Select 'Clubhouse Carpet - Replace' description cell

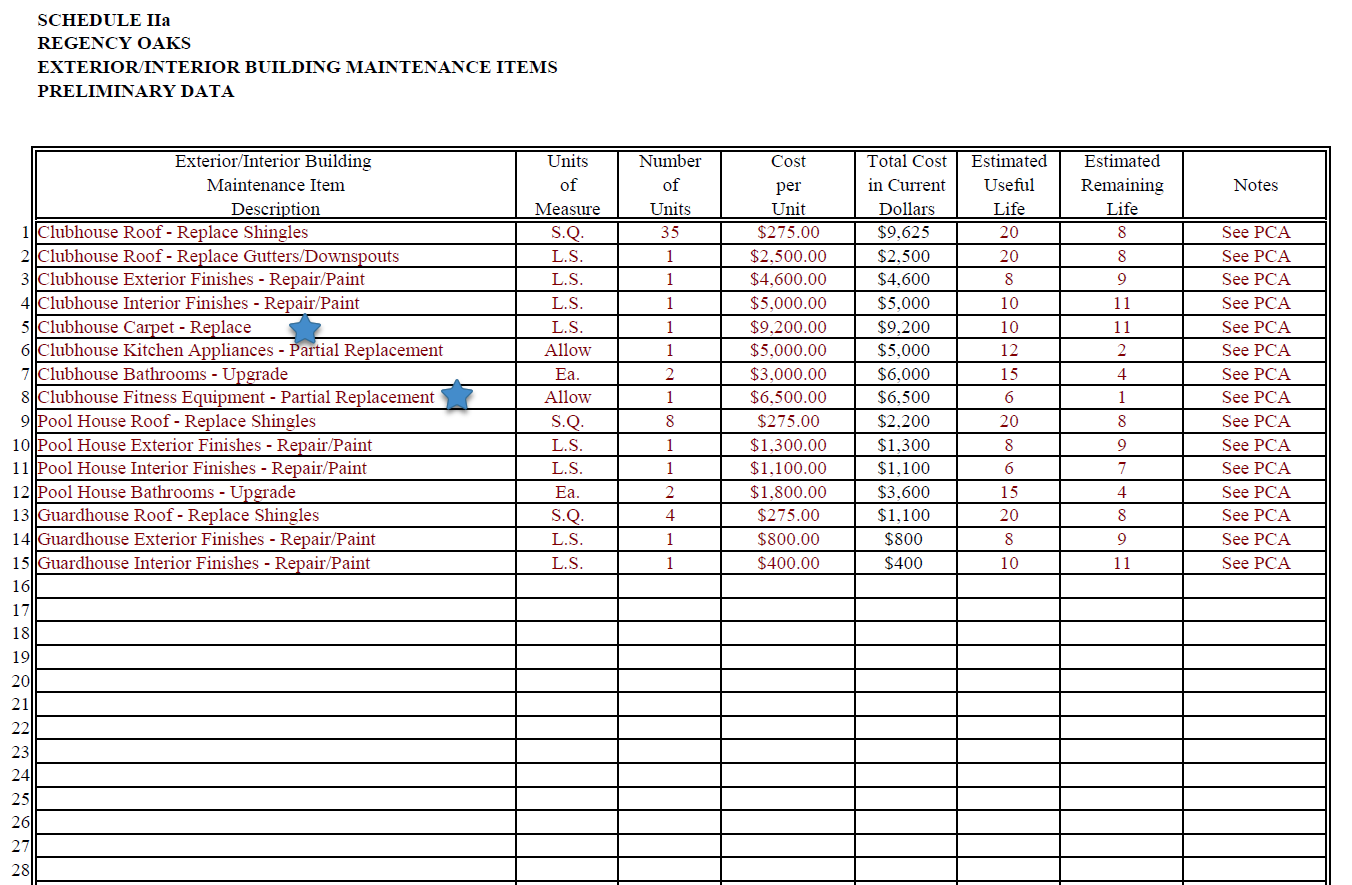pos(276,327)
